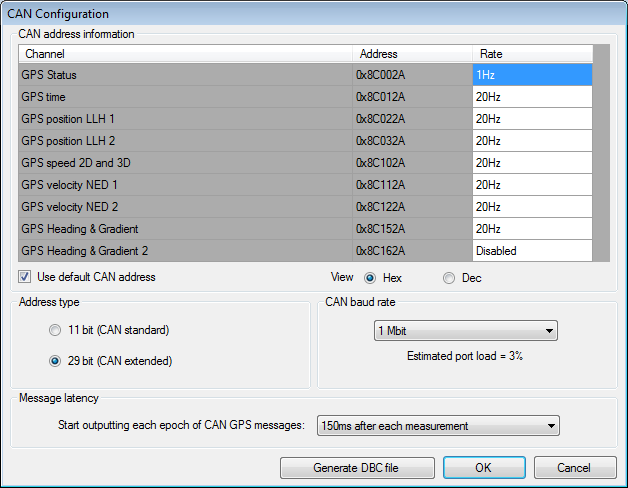The height and width of the screenshot is (488, 628).
Task: Click the Address column header
Action: coord(411,53)
